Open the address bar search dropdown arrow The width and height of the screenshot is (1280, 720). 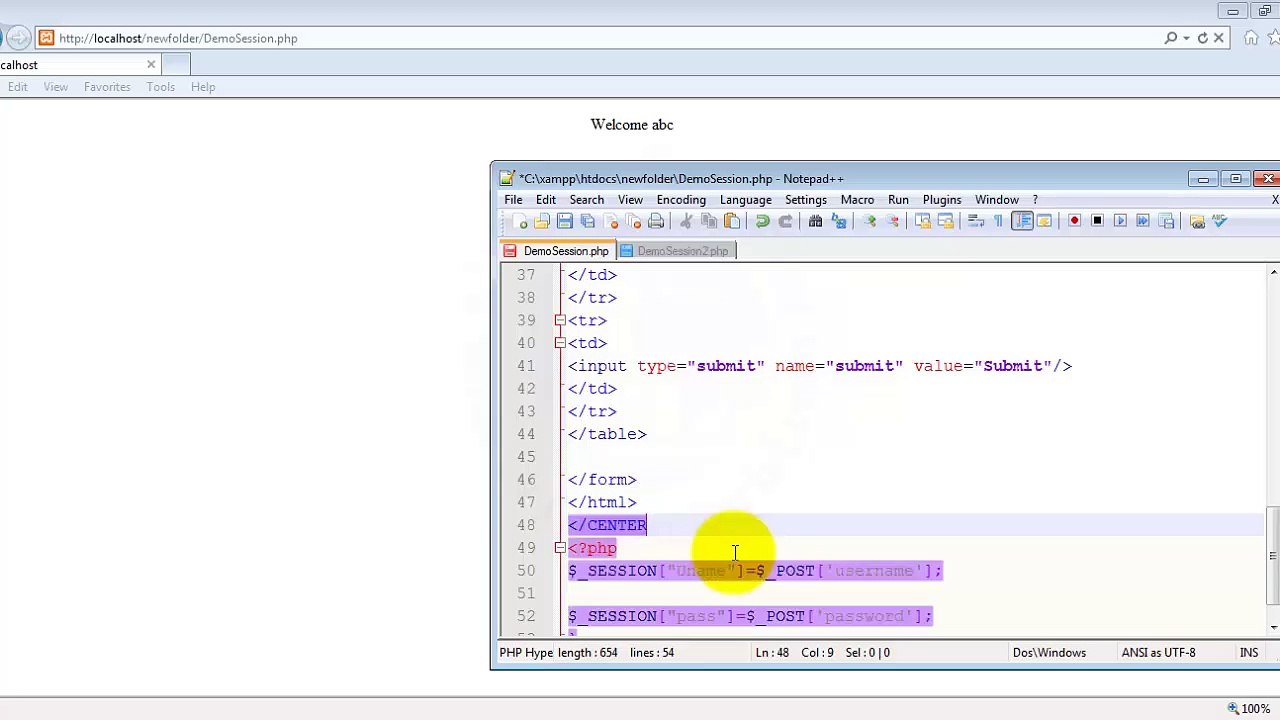point(1186,38)
